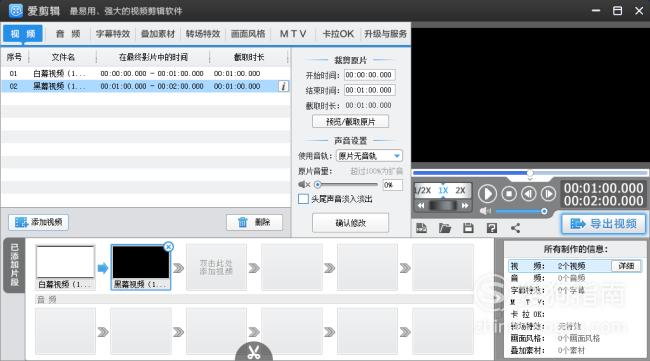This screenshot has width=650, height=361.
Task: Click the 导出视频 button
Action: (604, 224)
